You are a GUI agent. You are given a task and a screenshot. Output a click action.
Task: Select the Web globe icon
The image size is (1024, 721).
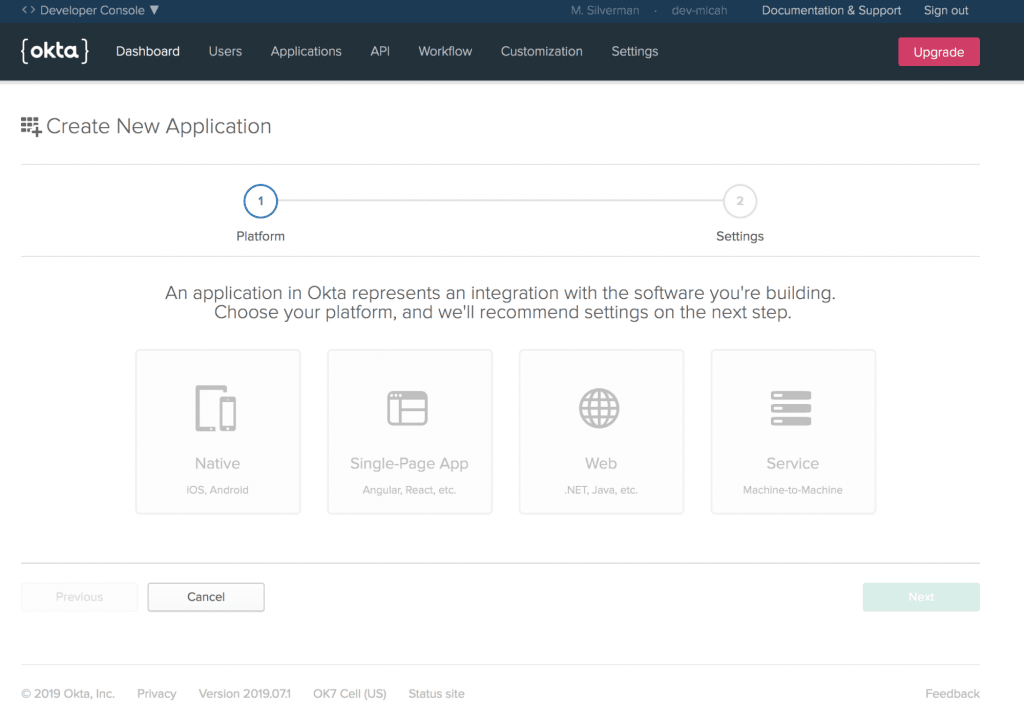click(x=599, y=408)
